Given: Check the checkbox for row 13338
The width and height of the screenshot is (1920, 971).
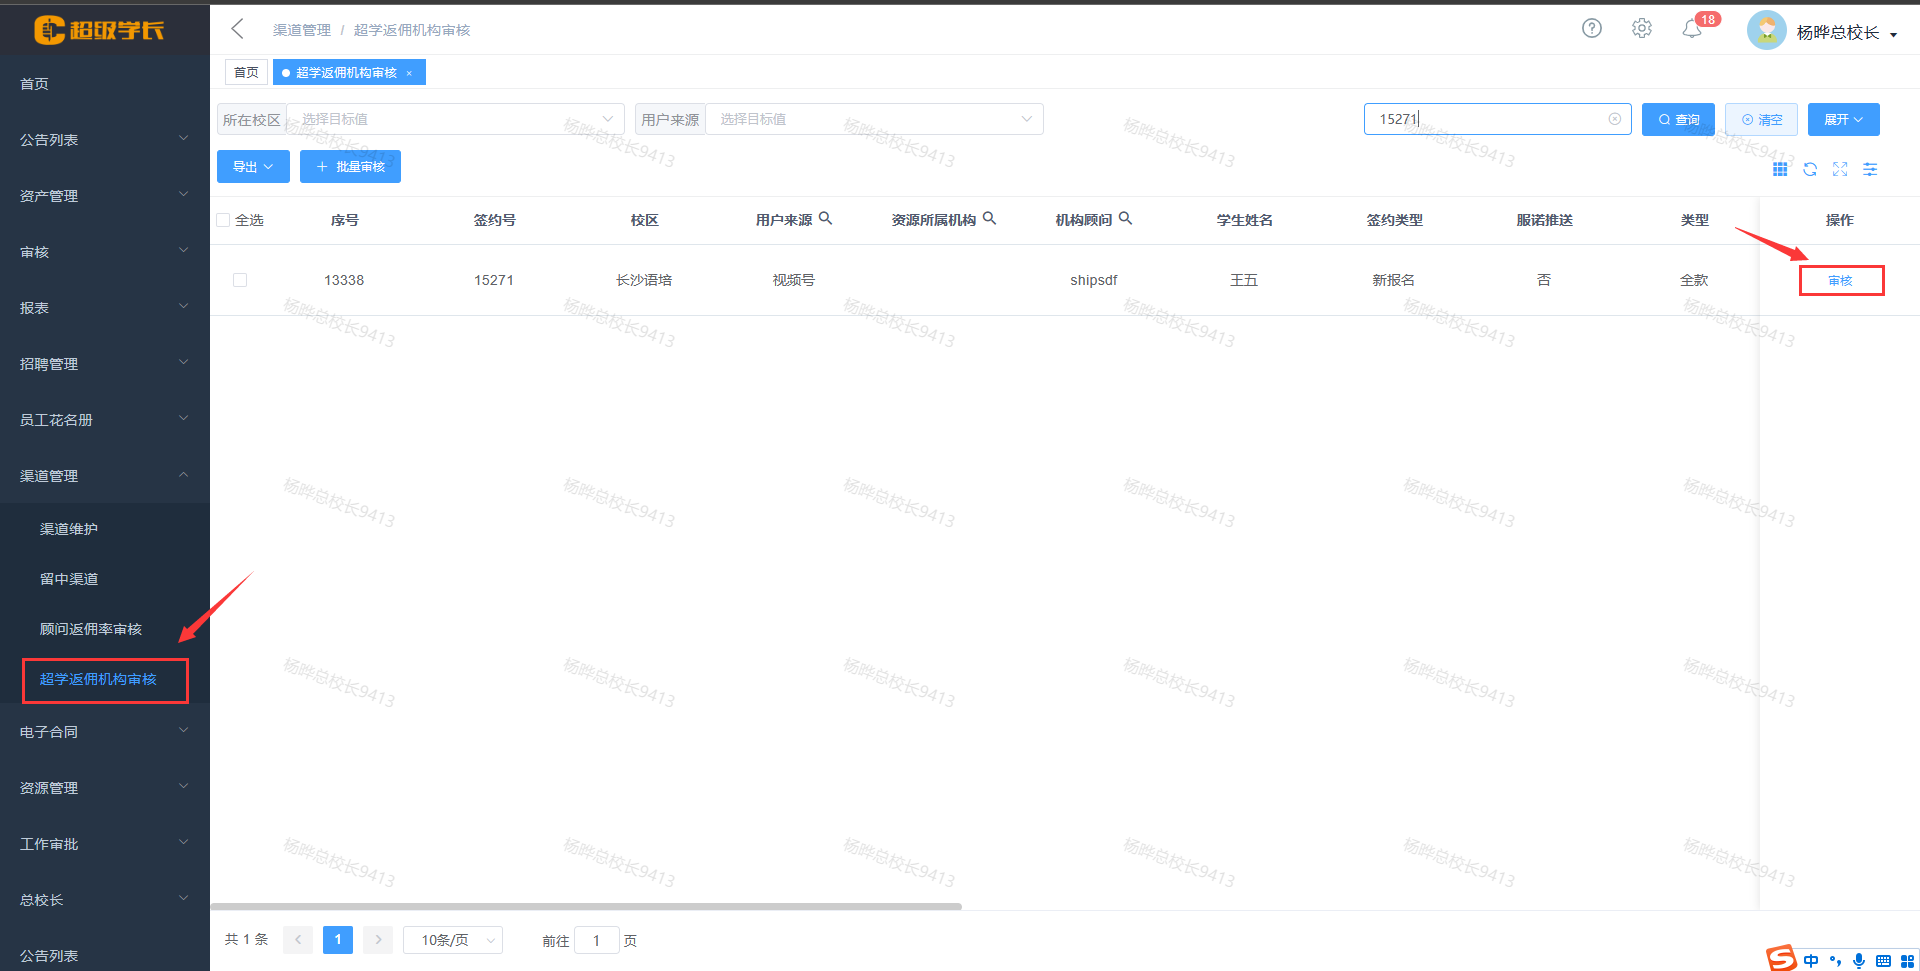Looking at the screenshot, I should coord(240,280).
